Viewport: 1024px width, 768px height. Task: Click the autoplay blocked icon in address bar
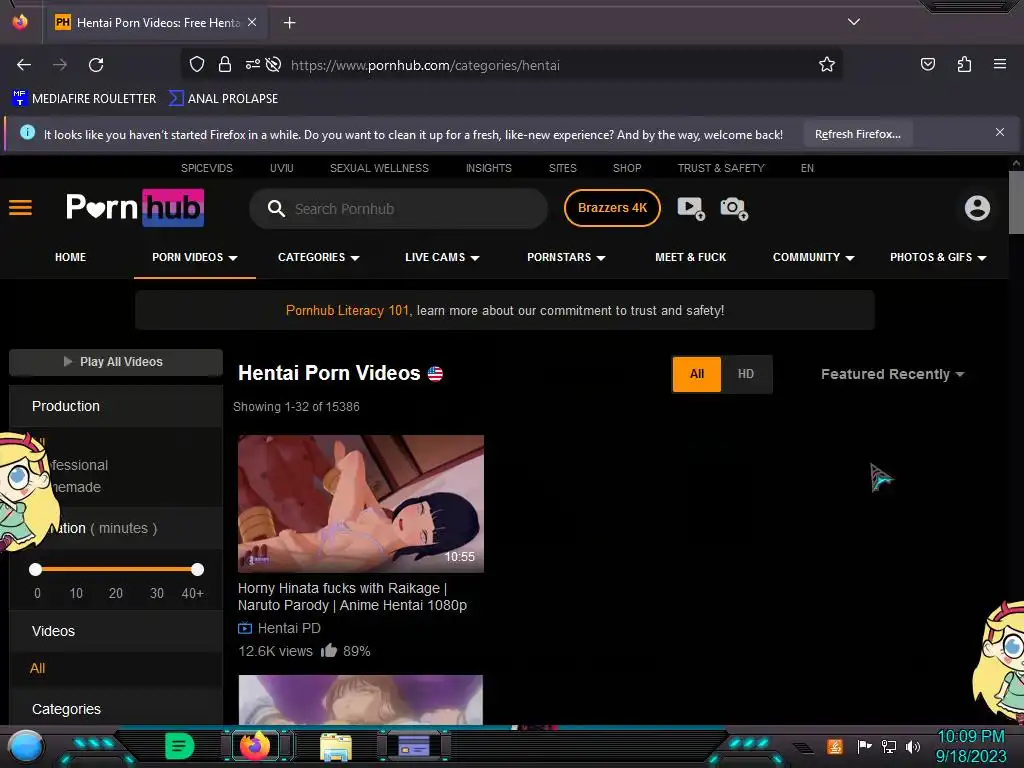point(274,64)
